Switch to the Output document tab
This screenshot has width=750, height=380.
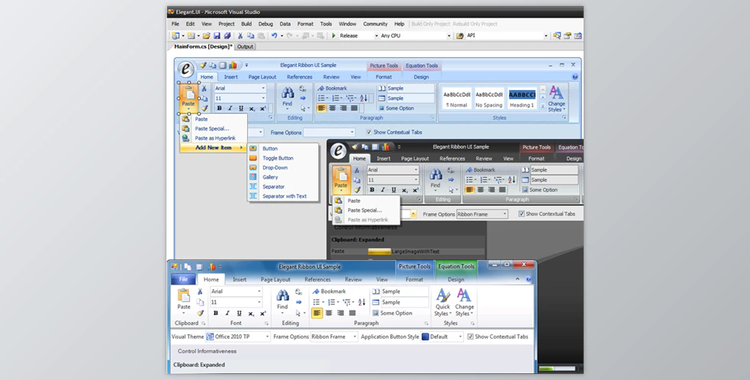point(245,47)
